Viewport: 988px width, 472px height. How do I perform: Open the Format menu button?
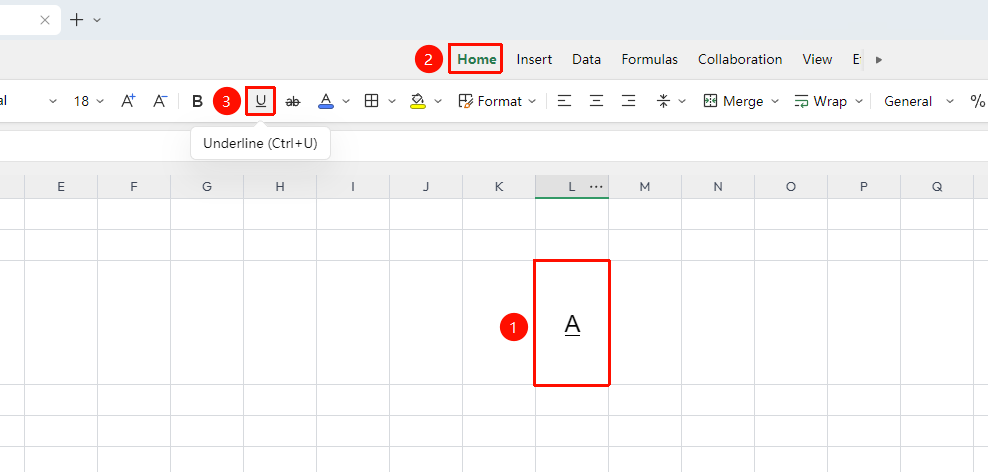[x=497, y=101]
